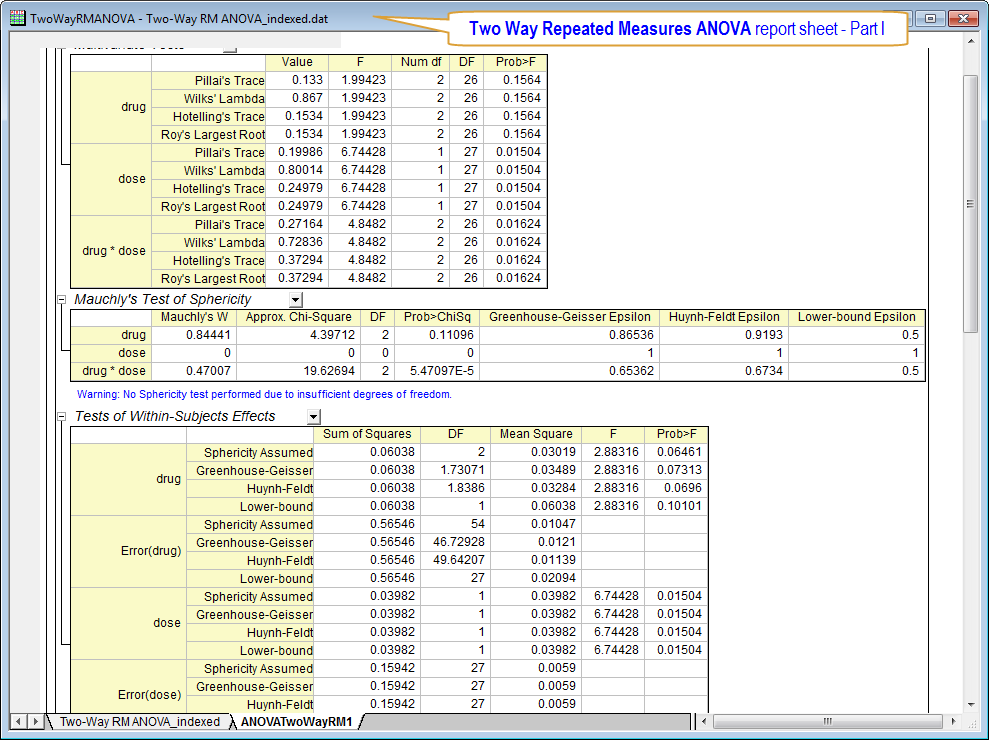Screen dimensions: 989x740
Task: Click the Error(dose) row label
Action: [x=149, y=695]
